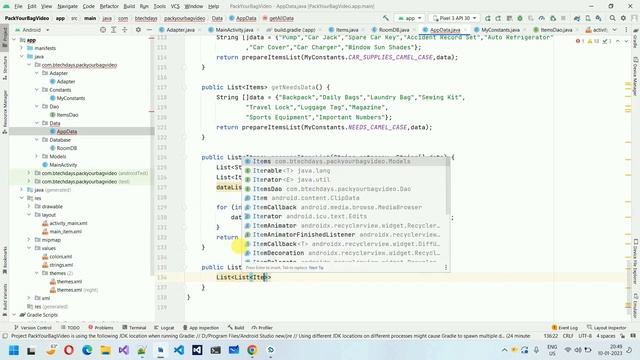Open the SDK Manager toolbar icon
This screenshot has width=640, height=360.
pos(598,18)
